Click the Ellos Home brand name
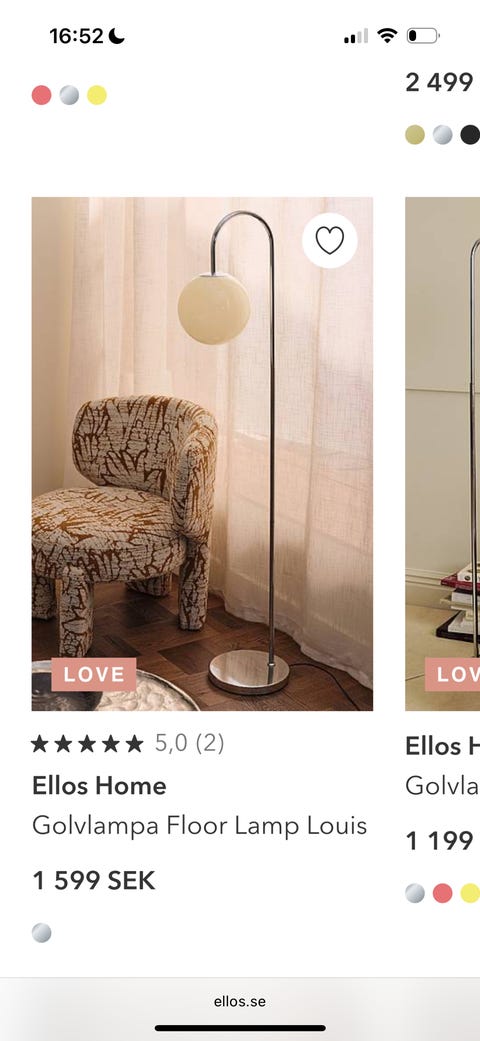Image resolution: width=480 pixels, height=1041 pixels. [99, 786]
